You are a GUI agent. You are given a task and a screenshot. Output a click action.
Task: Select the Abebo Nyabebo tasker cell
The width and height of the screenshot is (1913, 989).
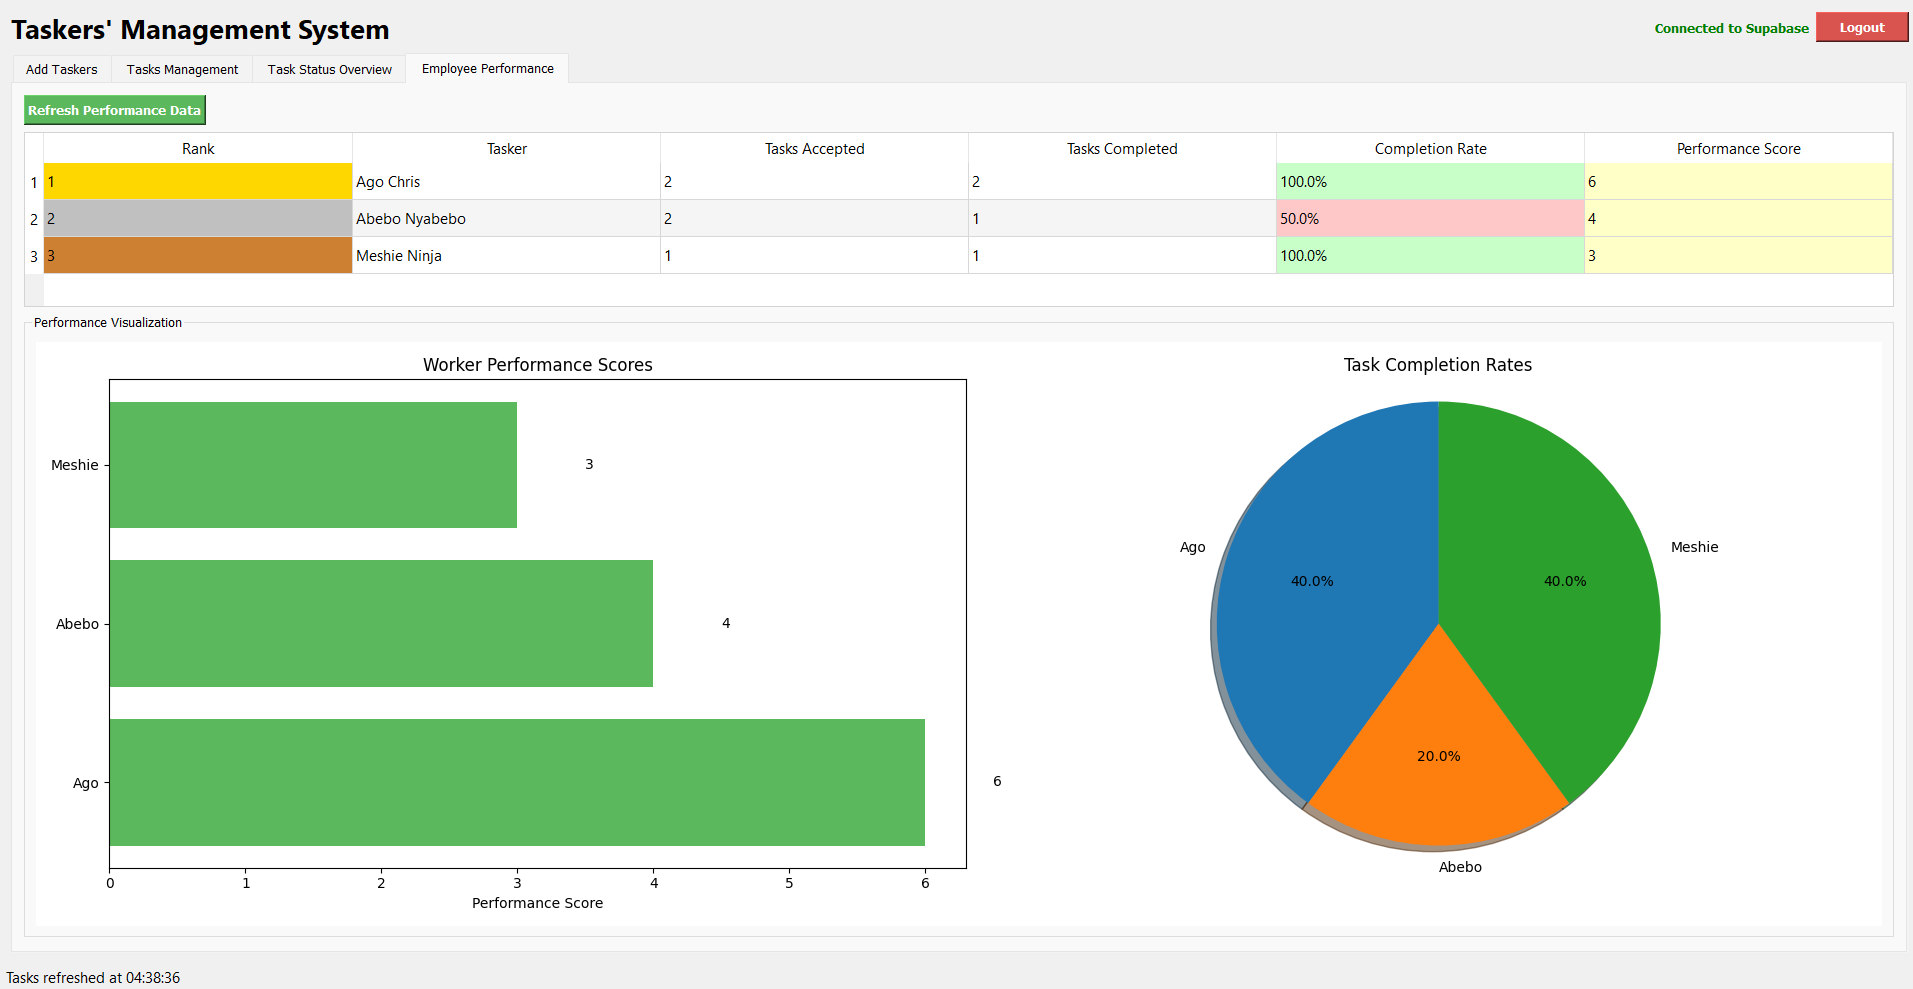506,219
